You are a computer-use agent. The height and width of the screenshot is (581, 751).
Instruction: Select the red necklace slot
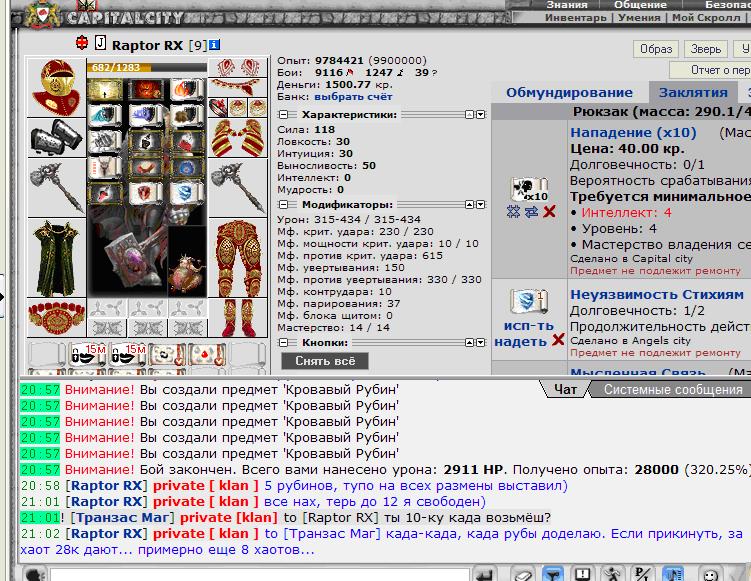[238, 88]
